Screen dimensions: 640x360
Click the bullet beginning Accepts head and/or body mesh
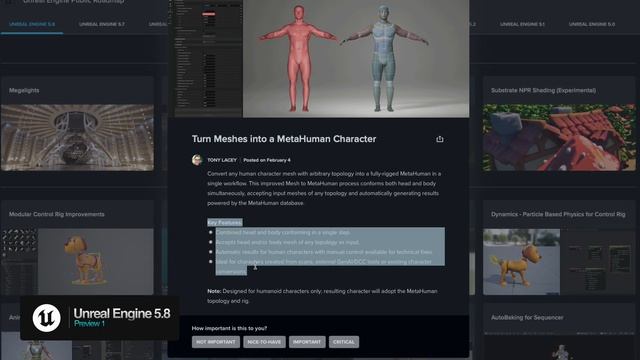point(288,242)
